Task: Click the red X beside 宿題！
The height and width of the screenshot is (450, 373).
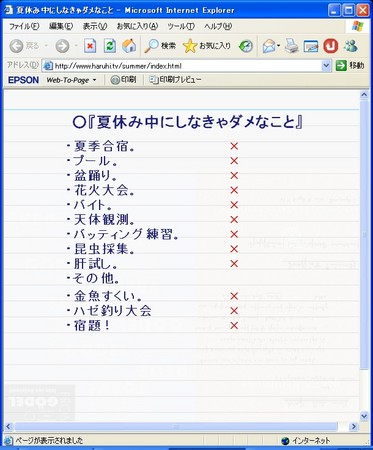Action: click(234, 325)
